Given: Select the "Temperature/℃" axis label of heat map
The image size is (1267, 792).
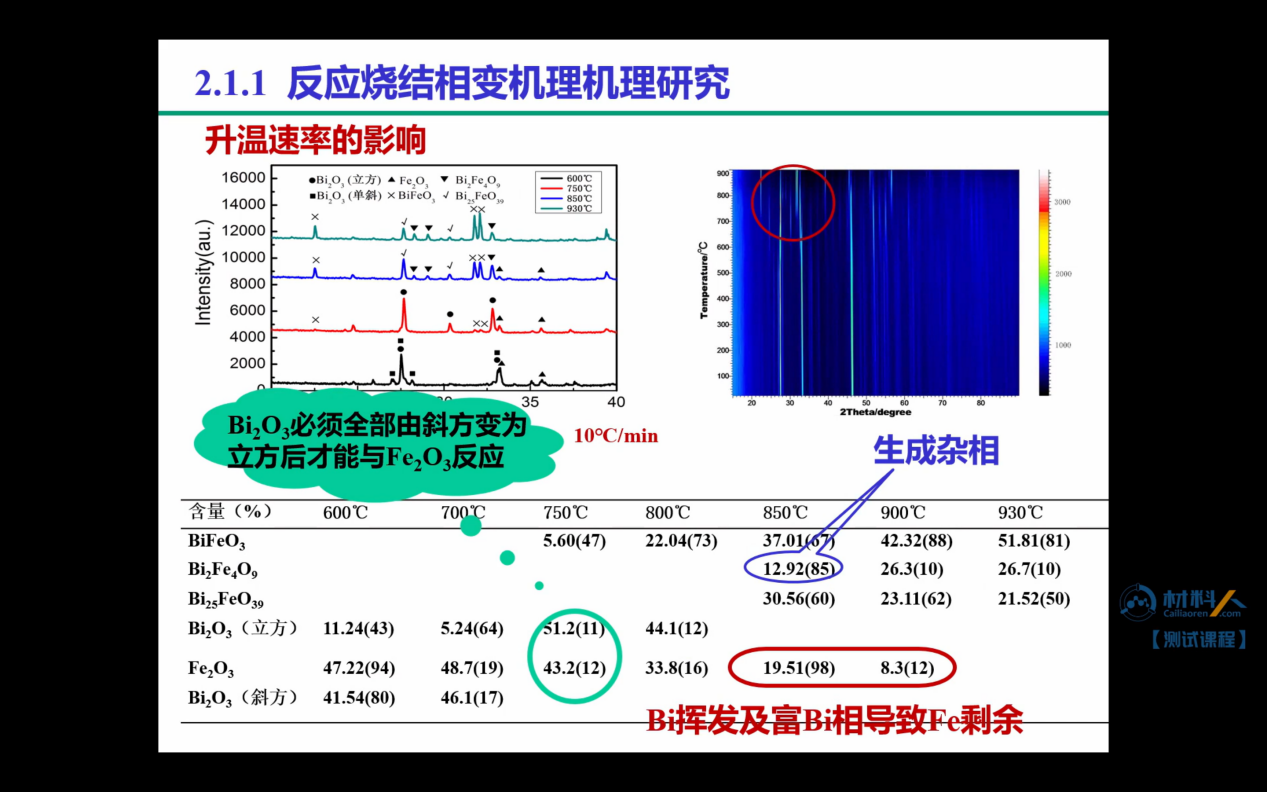Looking at the screenshot, I should (704, 280).
